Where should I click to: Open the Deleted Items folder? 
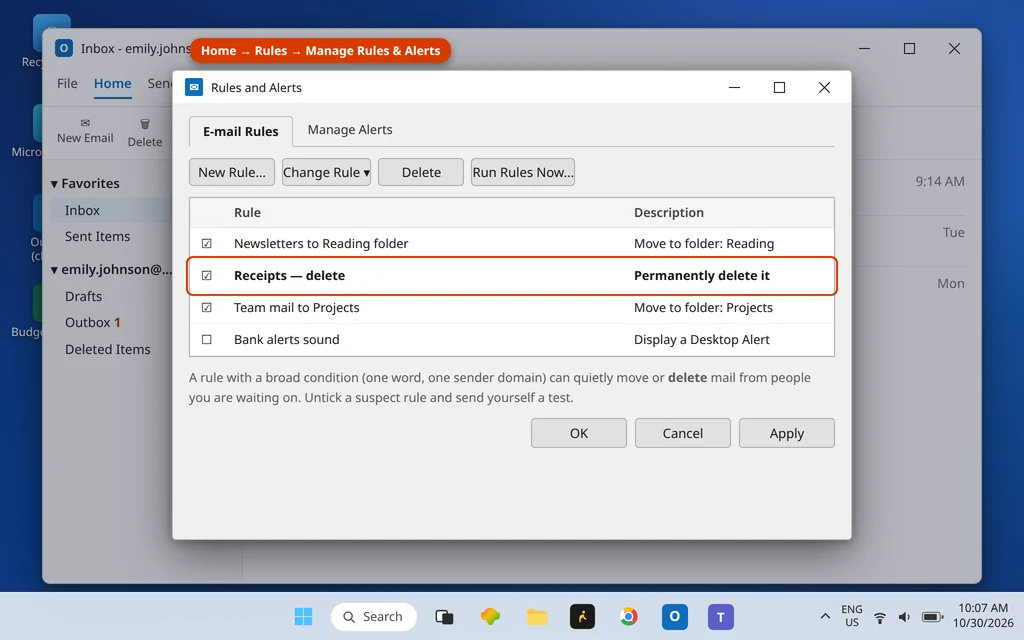[x=108, y=349]
